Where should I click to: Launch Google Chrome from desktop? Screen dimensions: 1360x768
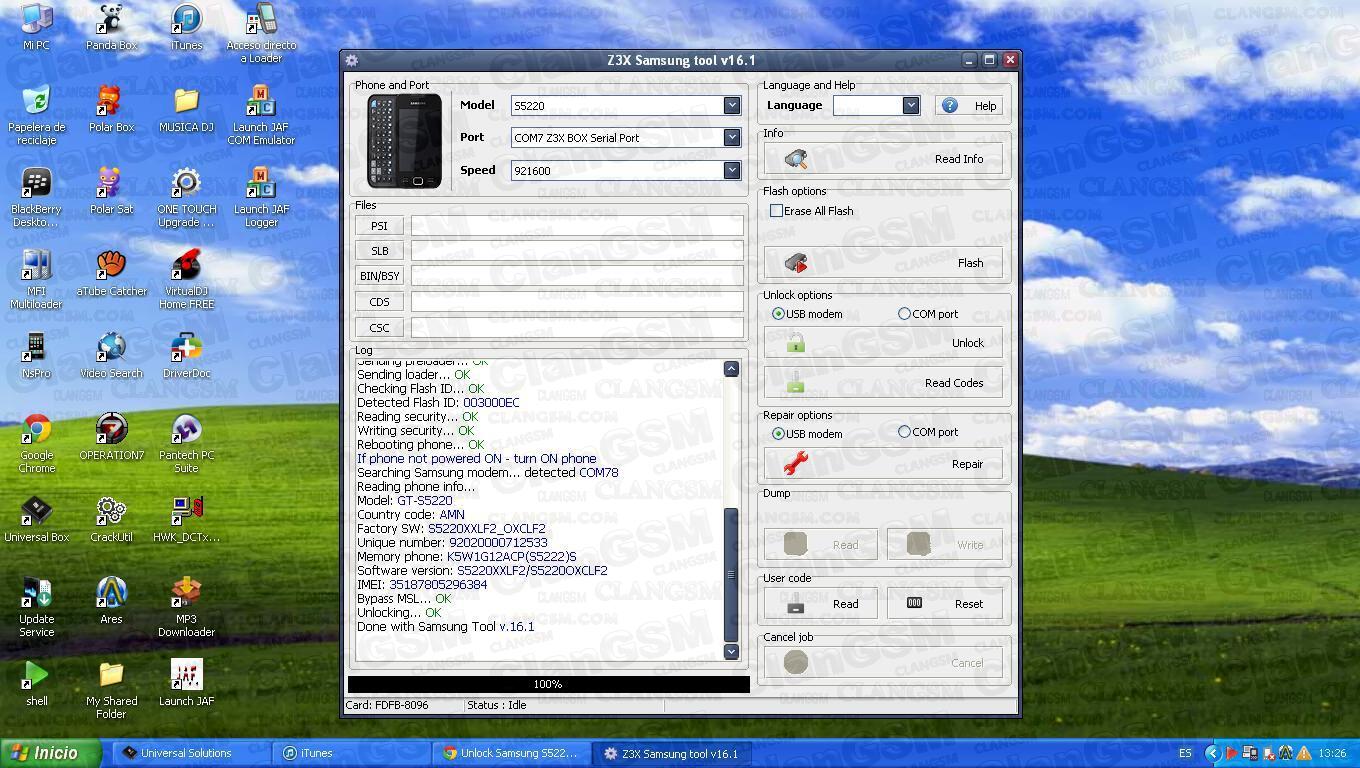(x=37, y=443)
